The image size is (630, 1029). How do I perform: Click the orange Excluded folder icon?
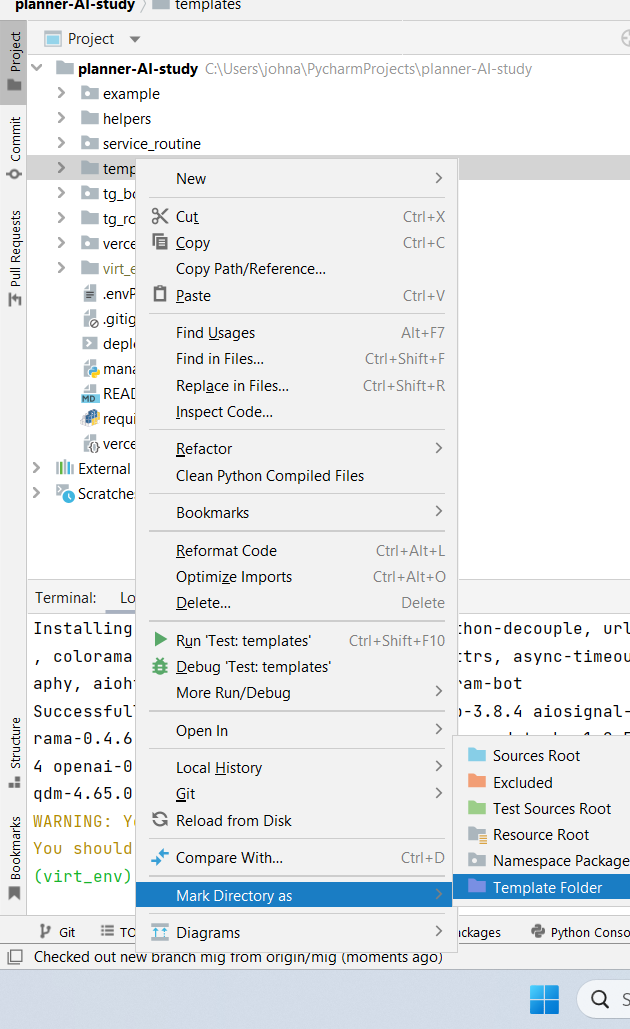coord(476,782)
